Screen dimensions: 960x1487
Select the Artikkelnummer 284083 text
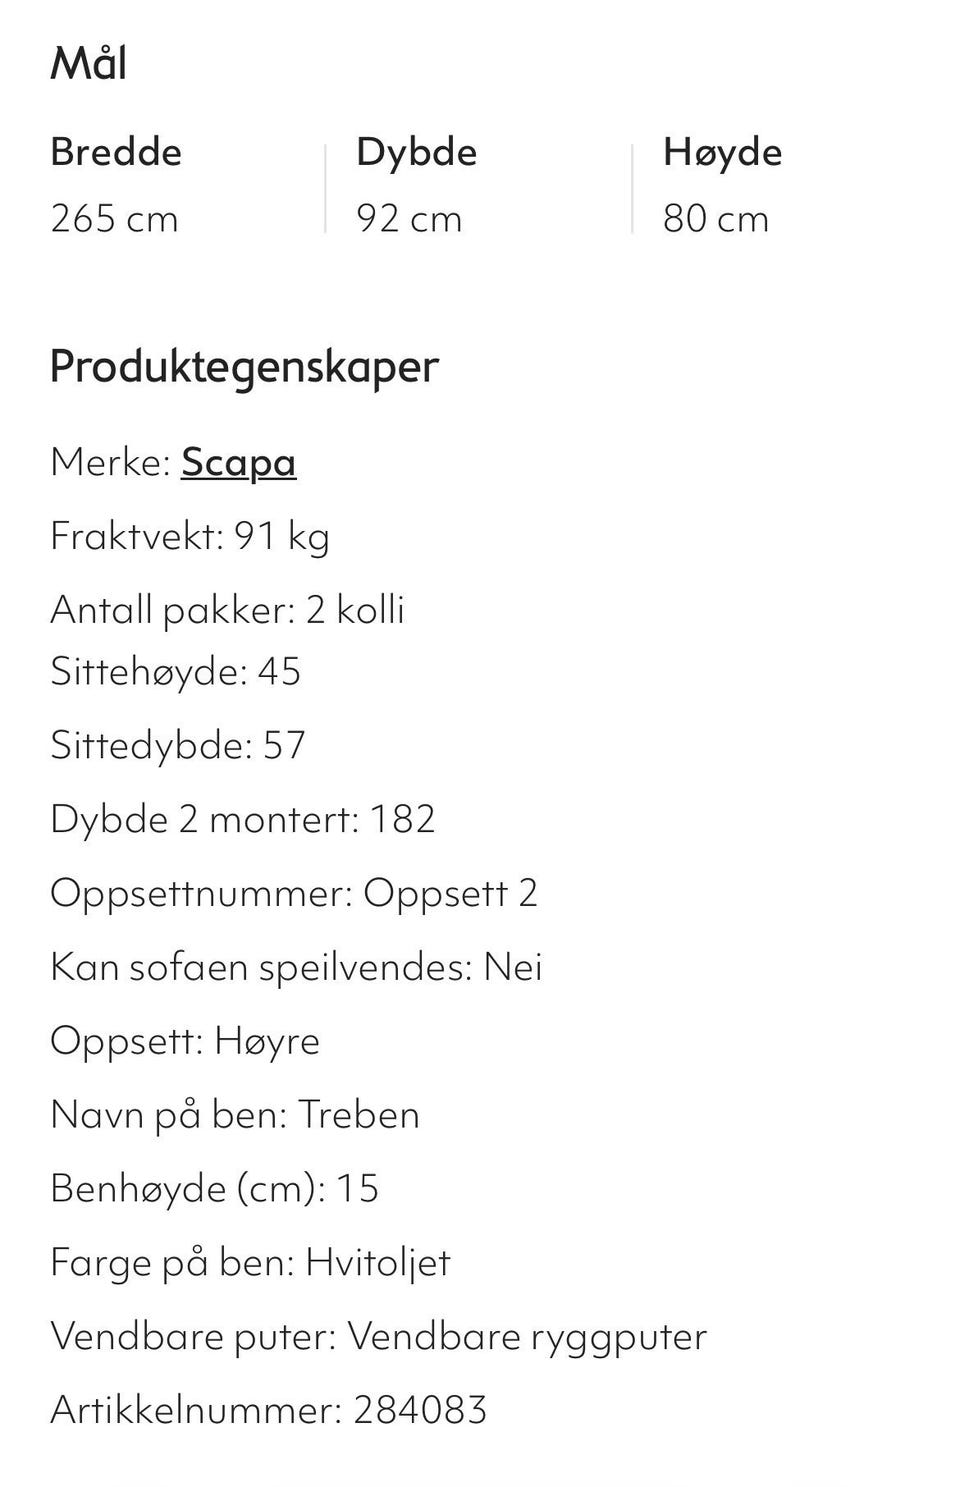(268, 1410)
